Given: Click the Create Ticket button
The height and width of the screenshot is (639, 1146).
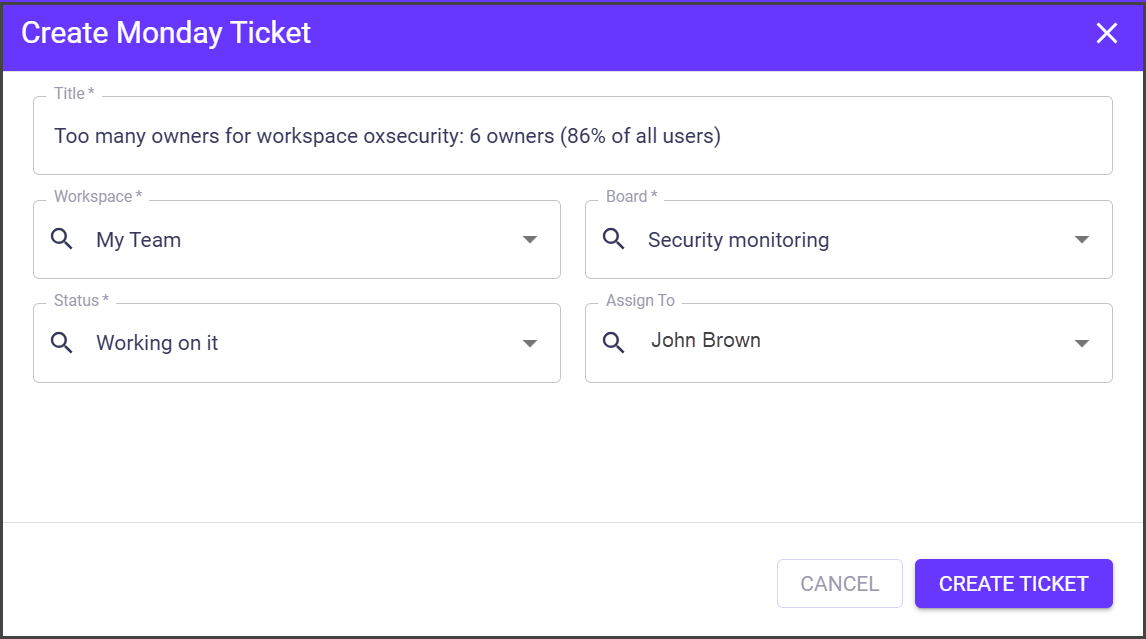Looking at the screenshot, I should (1013, 584).
